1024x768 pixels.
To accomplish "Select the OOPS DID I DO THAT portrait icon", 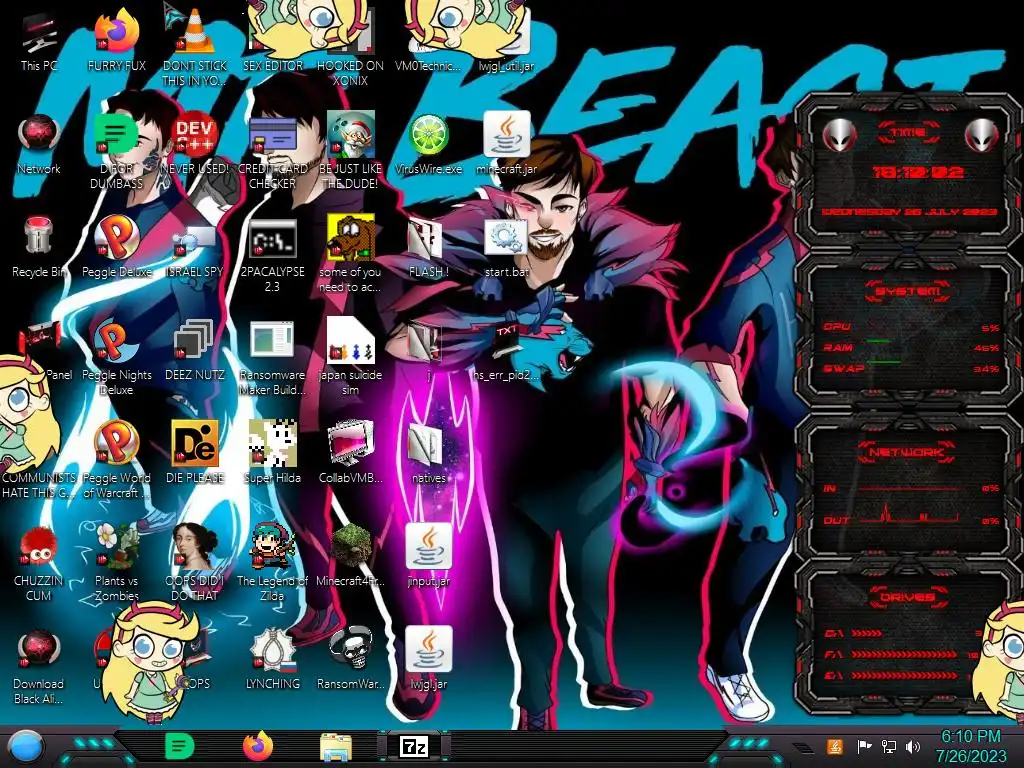I will pyautogui.click(x=195, y=564).
